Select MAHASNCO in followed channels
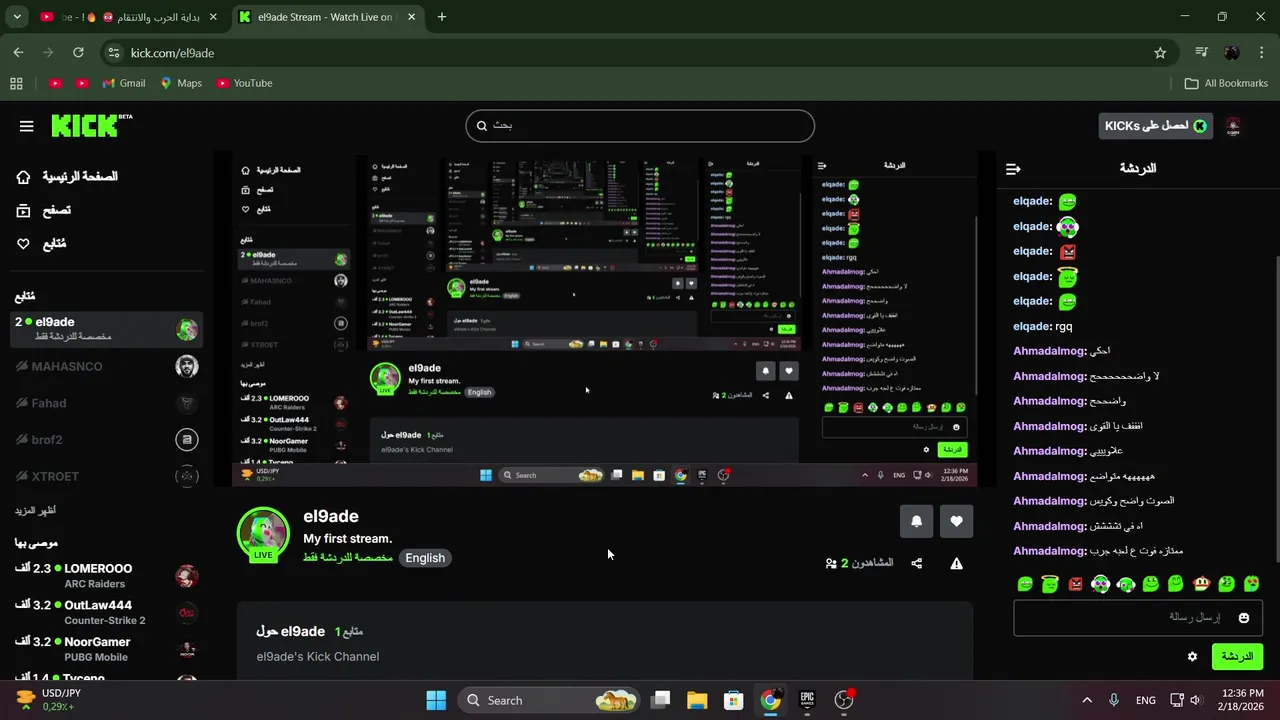Viewport: 1280px width, 720px height. pyautogui.click(x=106, y=366)
